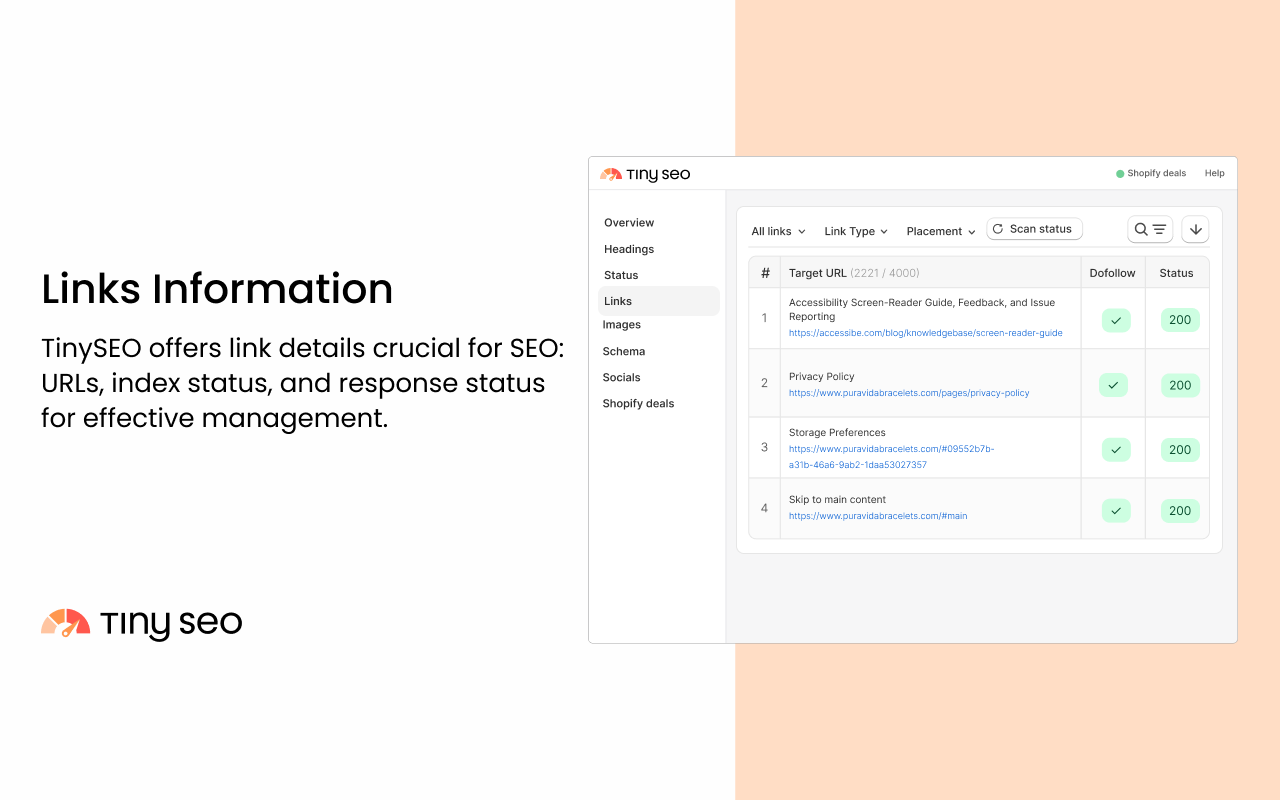
Task: Click the download arrow icon button
Action: tap(1195, 229)
